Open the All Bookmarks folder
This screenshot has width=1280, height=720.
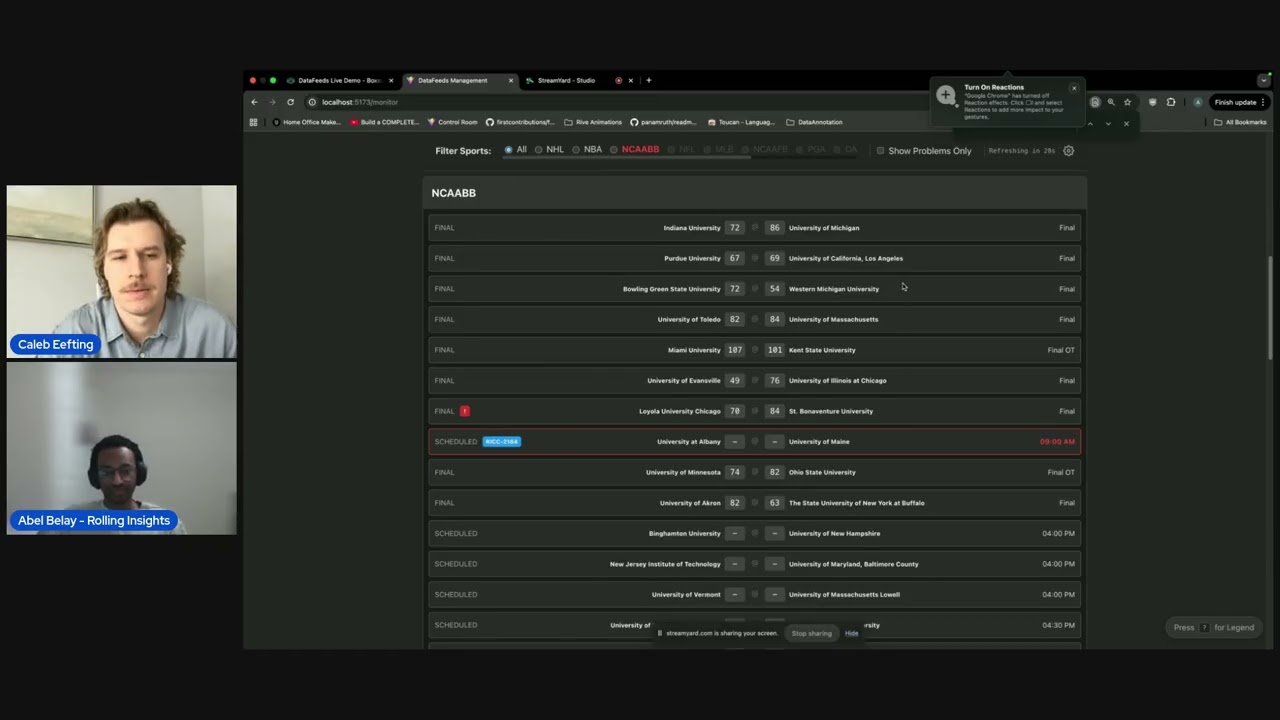1240,122
